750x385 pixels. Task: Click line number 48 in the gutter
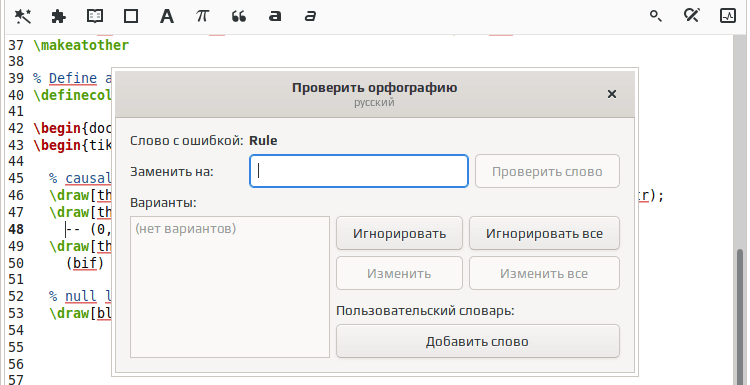click(x=16, y=230)
